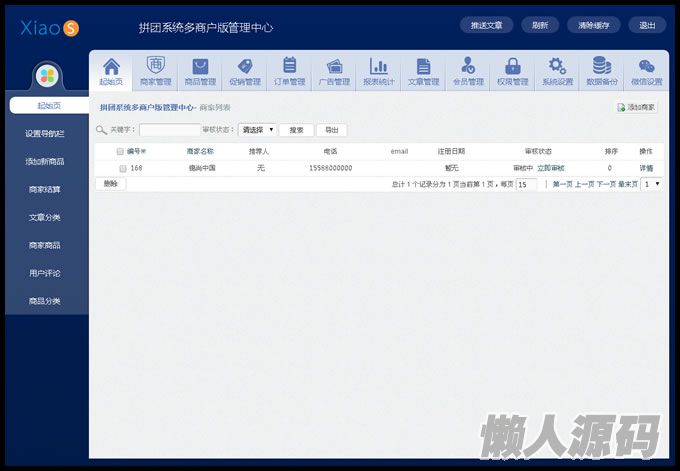This screenshot has width=680, height=471.
Task: Go to 下一页 next page link
Action: pos(606,184)
